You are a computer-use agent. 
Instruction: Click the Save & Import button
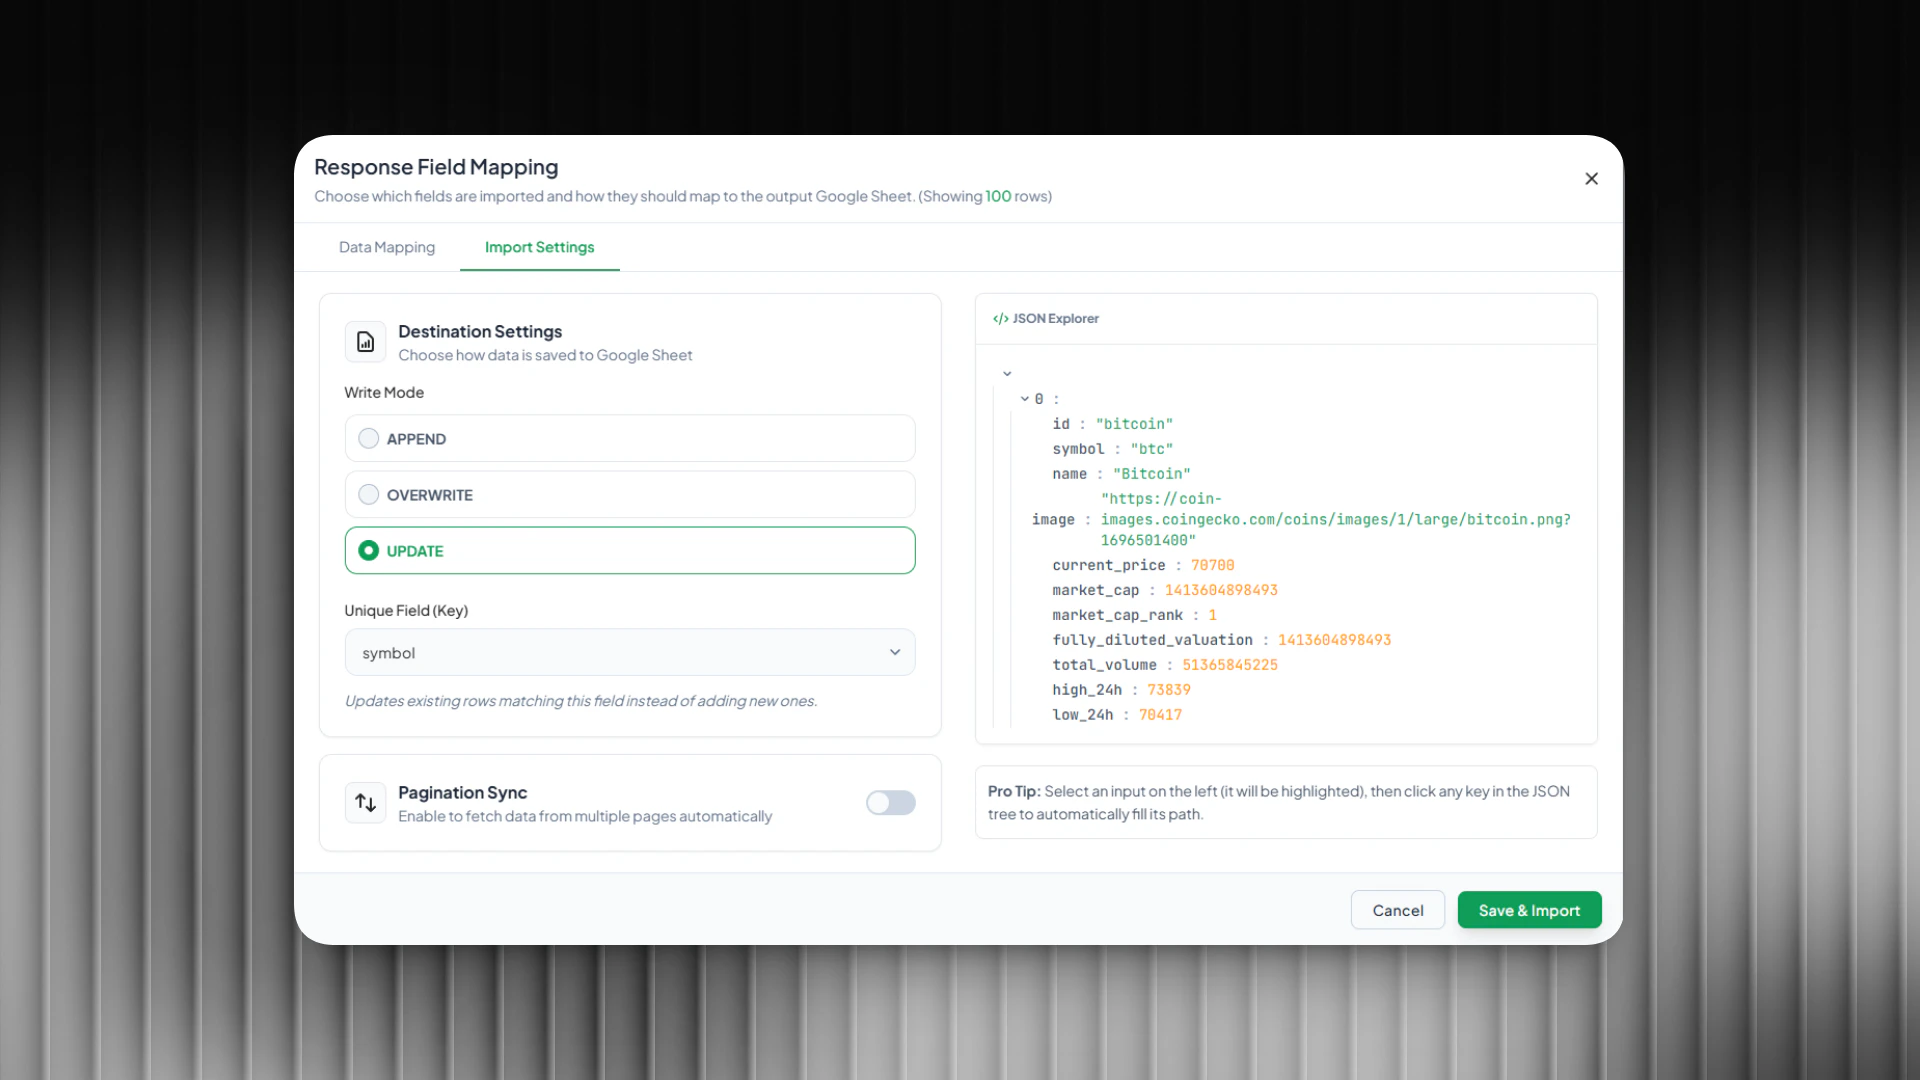coord(1529,910)
